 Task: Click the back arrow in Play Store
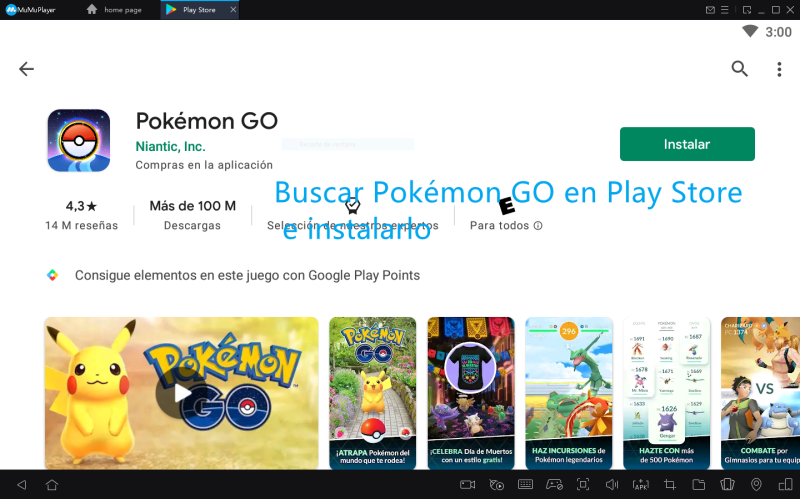26,69
